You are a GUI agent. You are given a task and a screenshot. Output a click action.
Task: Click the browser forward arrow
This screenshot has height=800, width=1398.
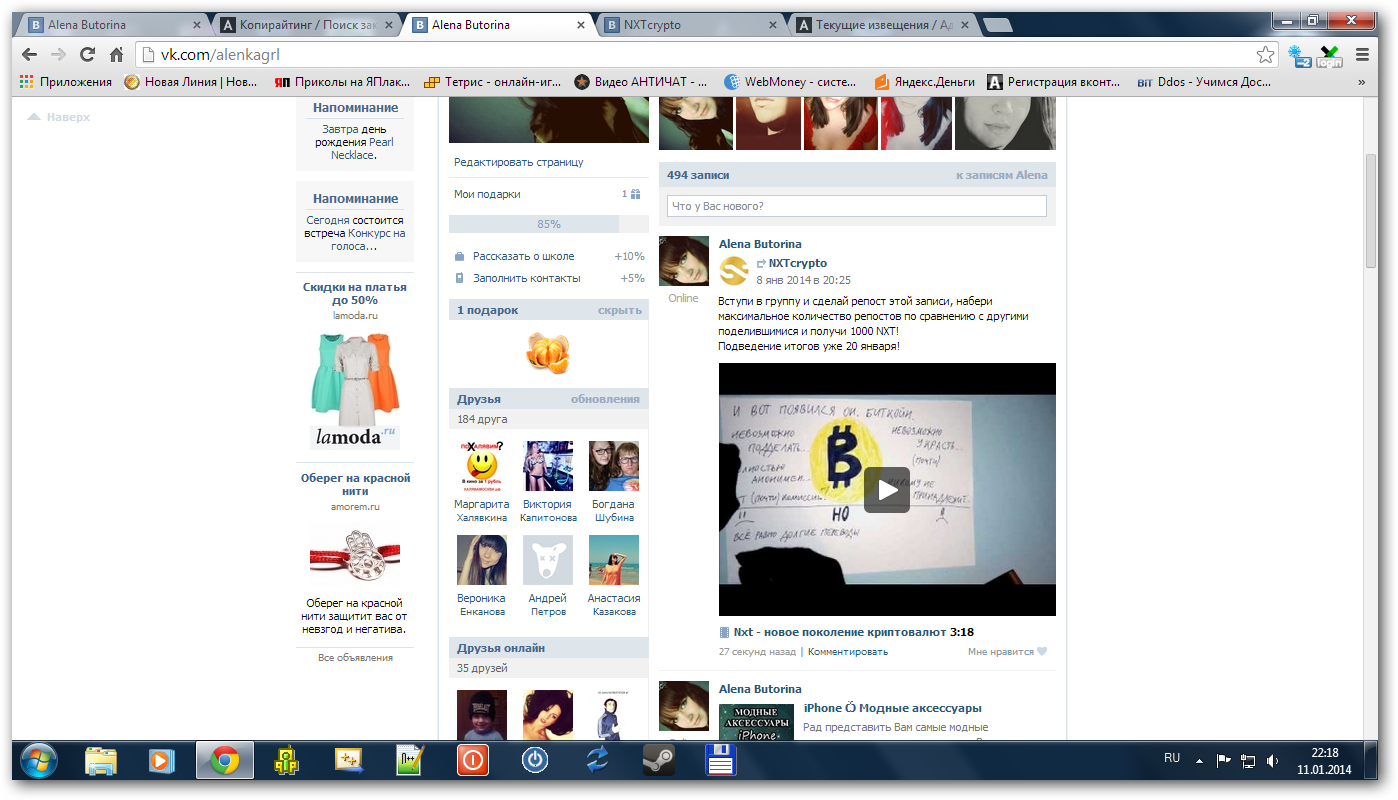pos(59,55)
